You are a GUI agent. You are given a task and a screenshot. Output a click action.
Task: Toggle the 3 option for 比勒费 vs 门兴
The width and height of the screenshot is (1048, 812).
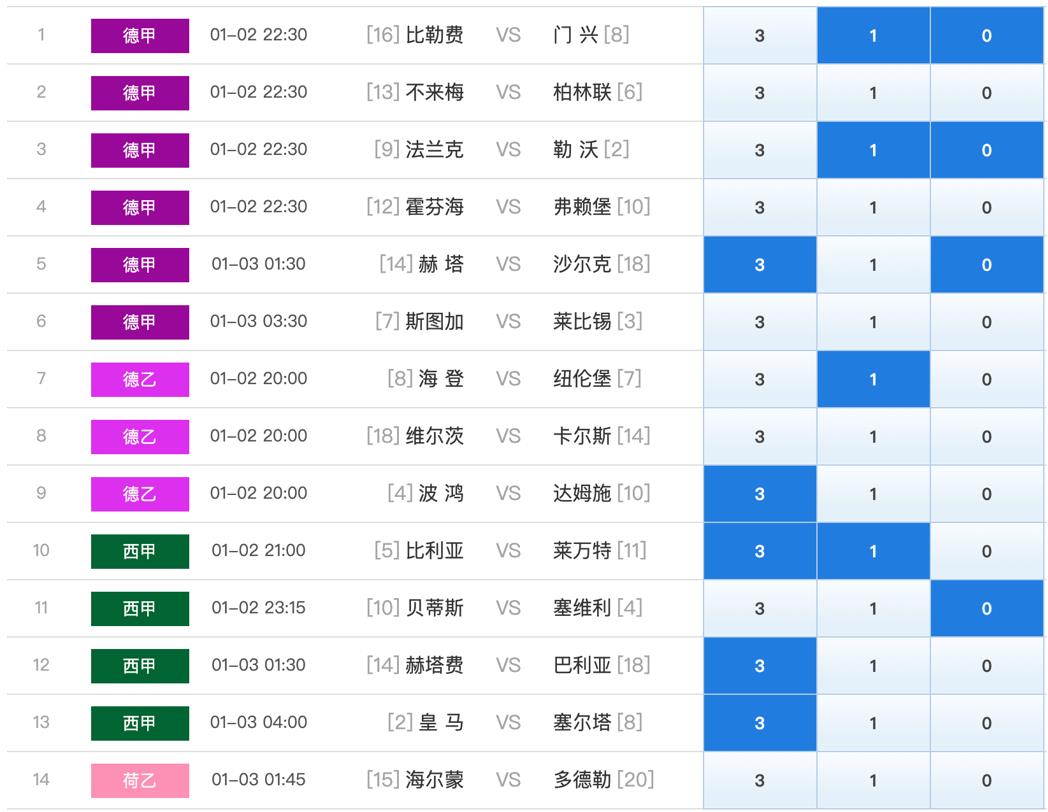click(x=759, y=35)
